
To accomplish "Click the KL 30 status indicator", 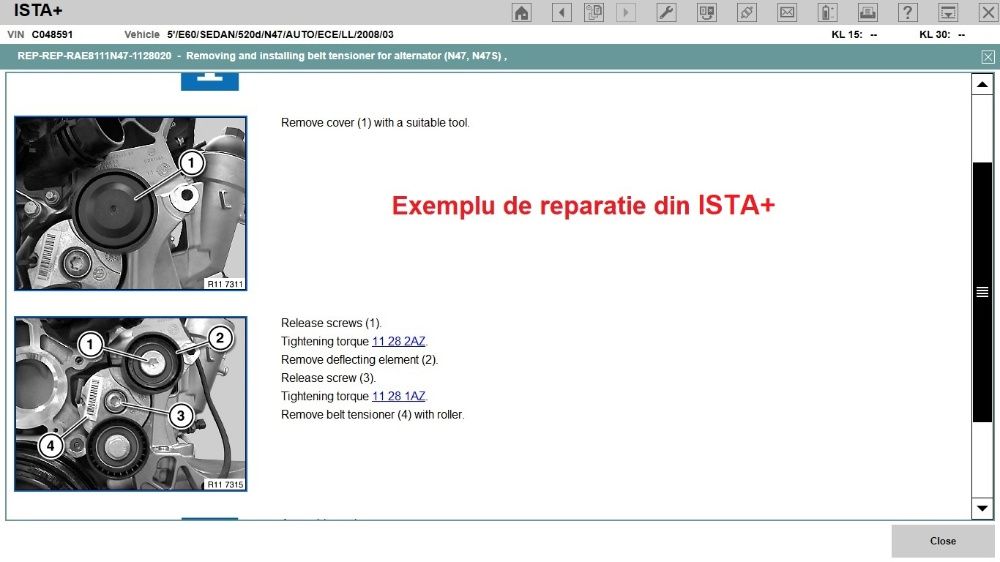I will 942,34.
